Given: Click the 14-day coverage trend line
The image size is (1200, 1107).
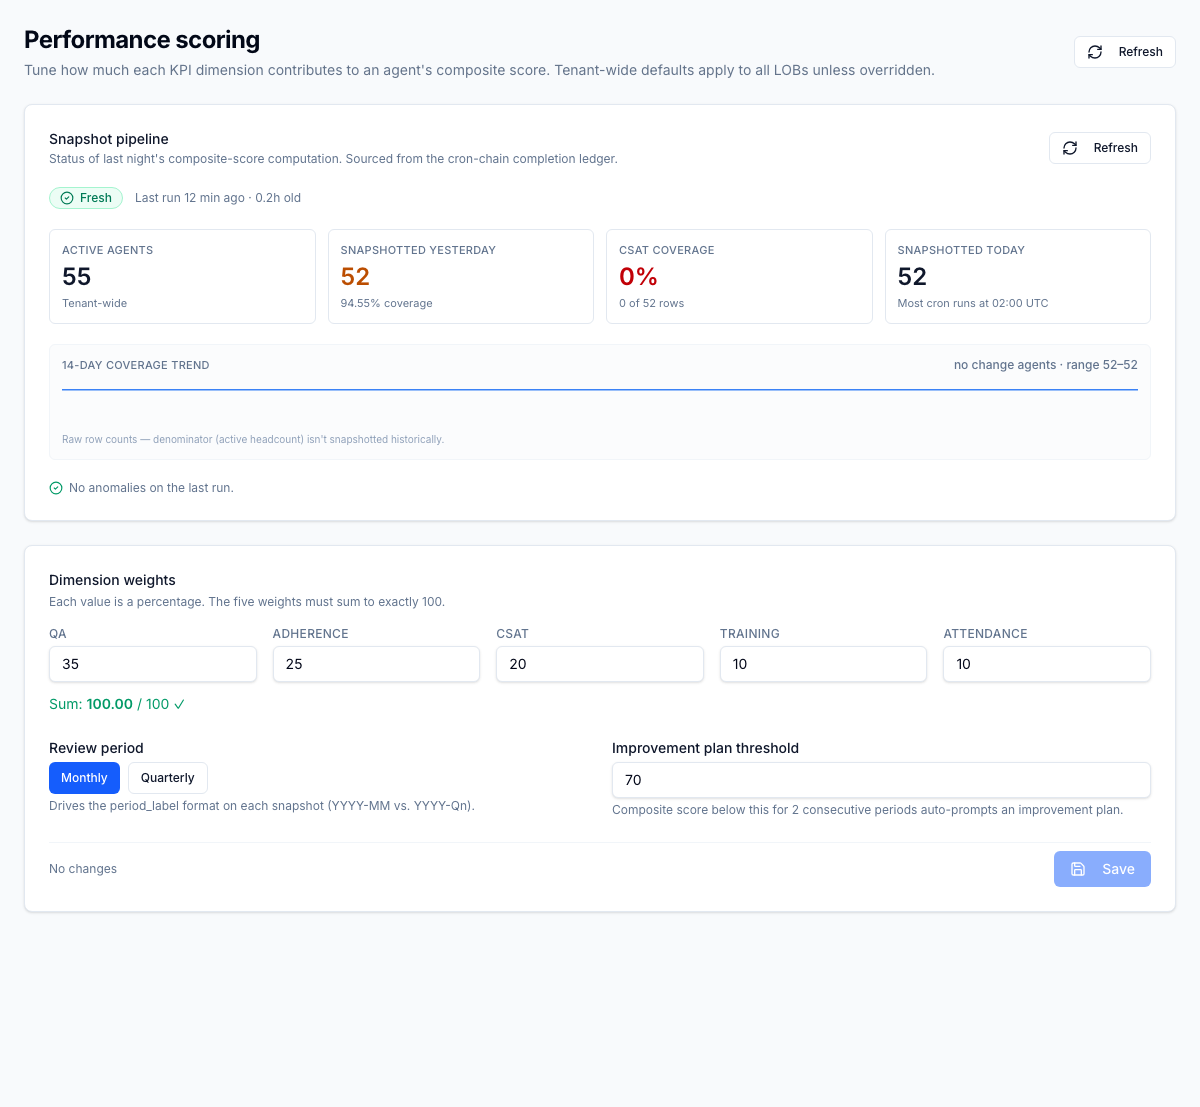Looking at the screenshot, I should point(600,389).
